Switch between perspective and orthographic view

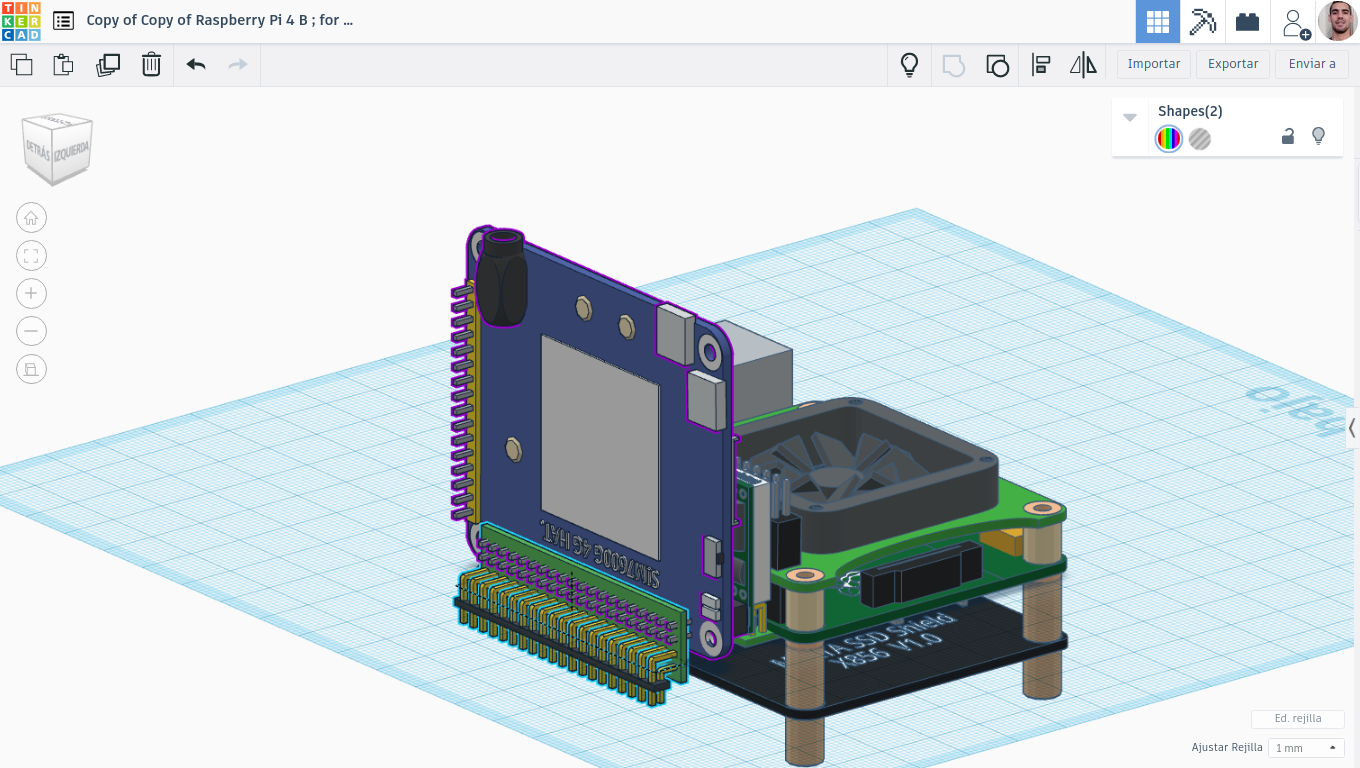pyautogui.click(x=31, y=369)
